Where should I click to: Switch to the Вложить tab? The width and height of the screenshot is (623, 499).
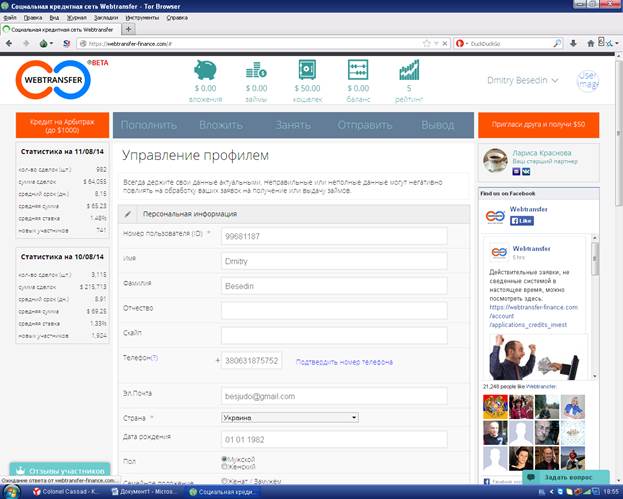pyautogui.click(x=221, y=125)
